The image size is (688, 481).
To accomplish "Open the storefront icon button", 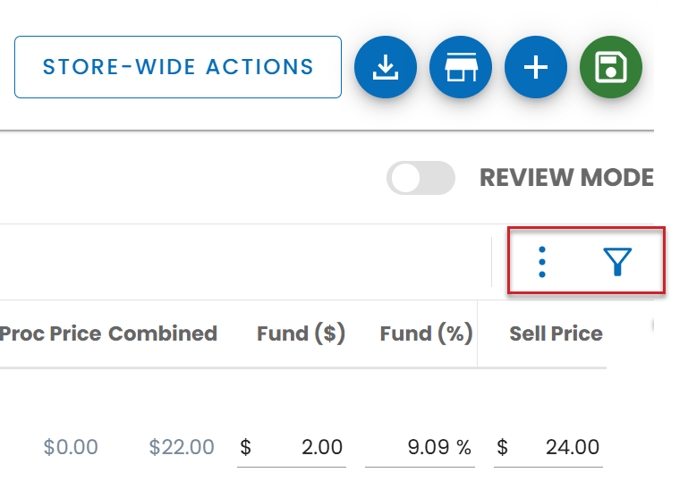I will click(x=461, y=68).
